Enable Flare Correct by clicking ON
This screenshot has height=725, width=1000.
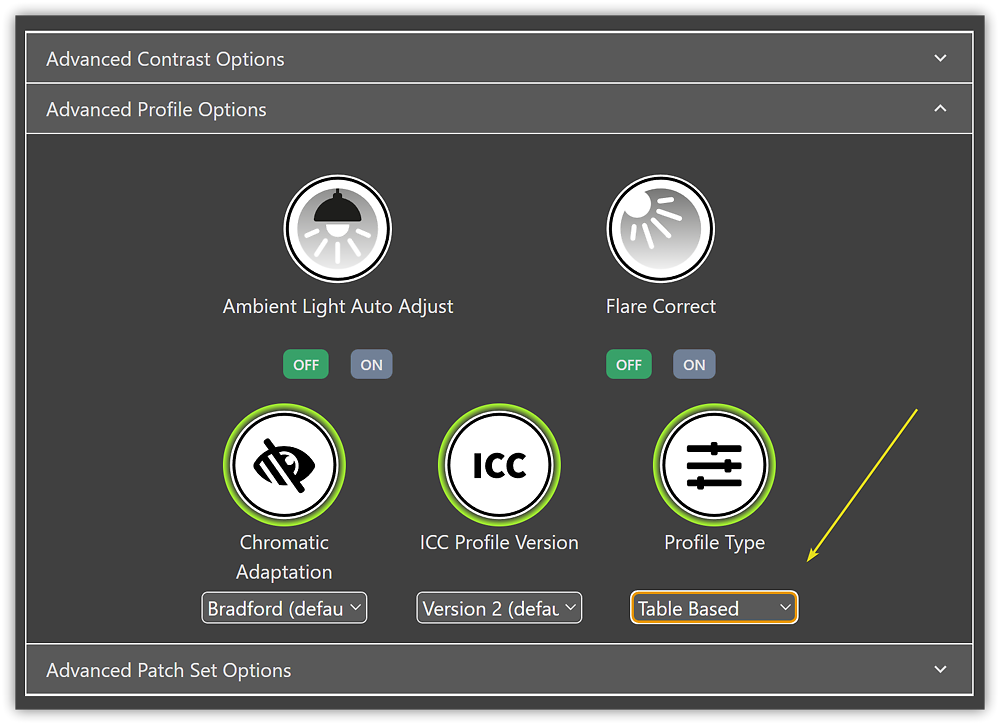click(693, 364)
